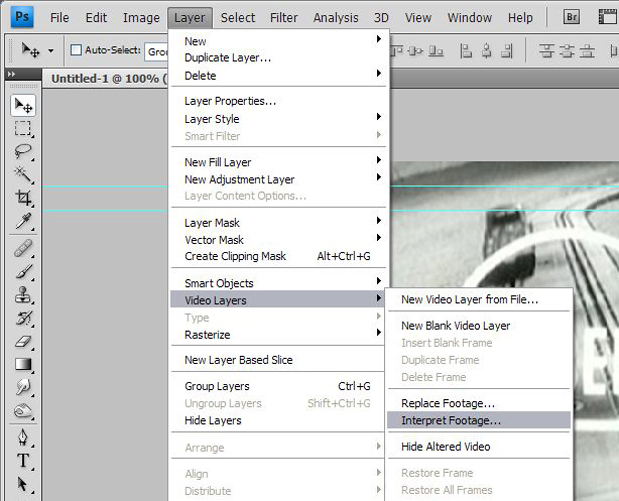Screen dimensions: 619x501
Task: Select the Type tool
Action: 23,460
